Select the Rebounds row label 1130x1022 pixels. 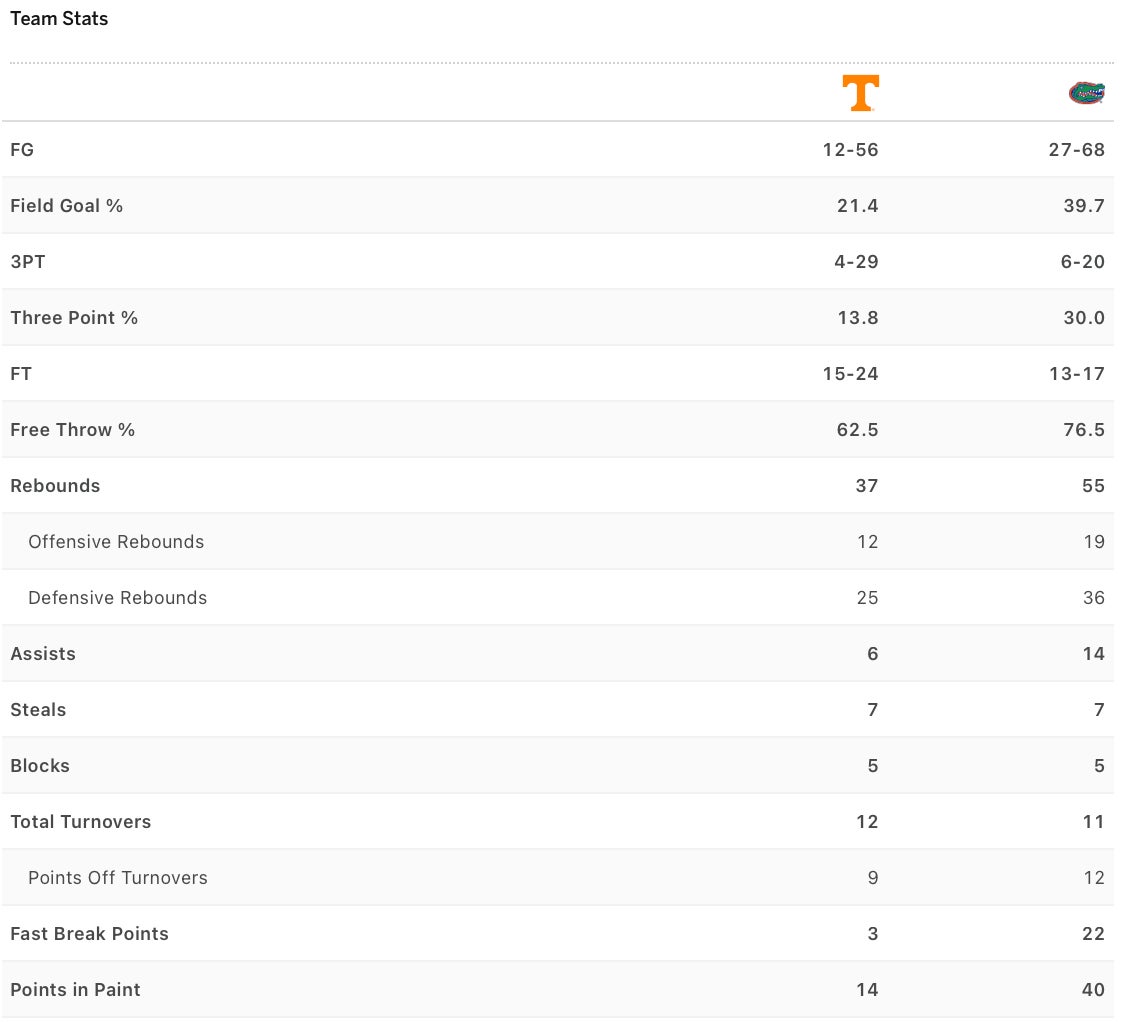[55, 486]
